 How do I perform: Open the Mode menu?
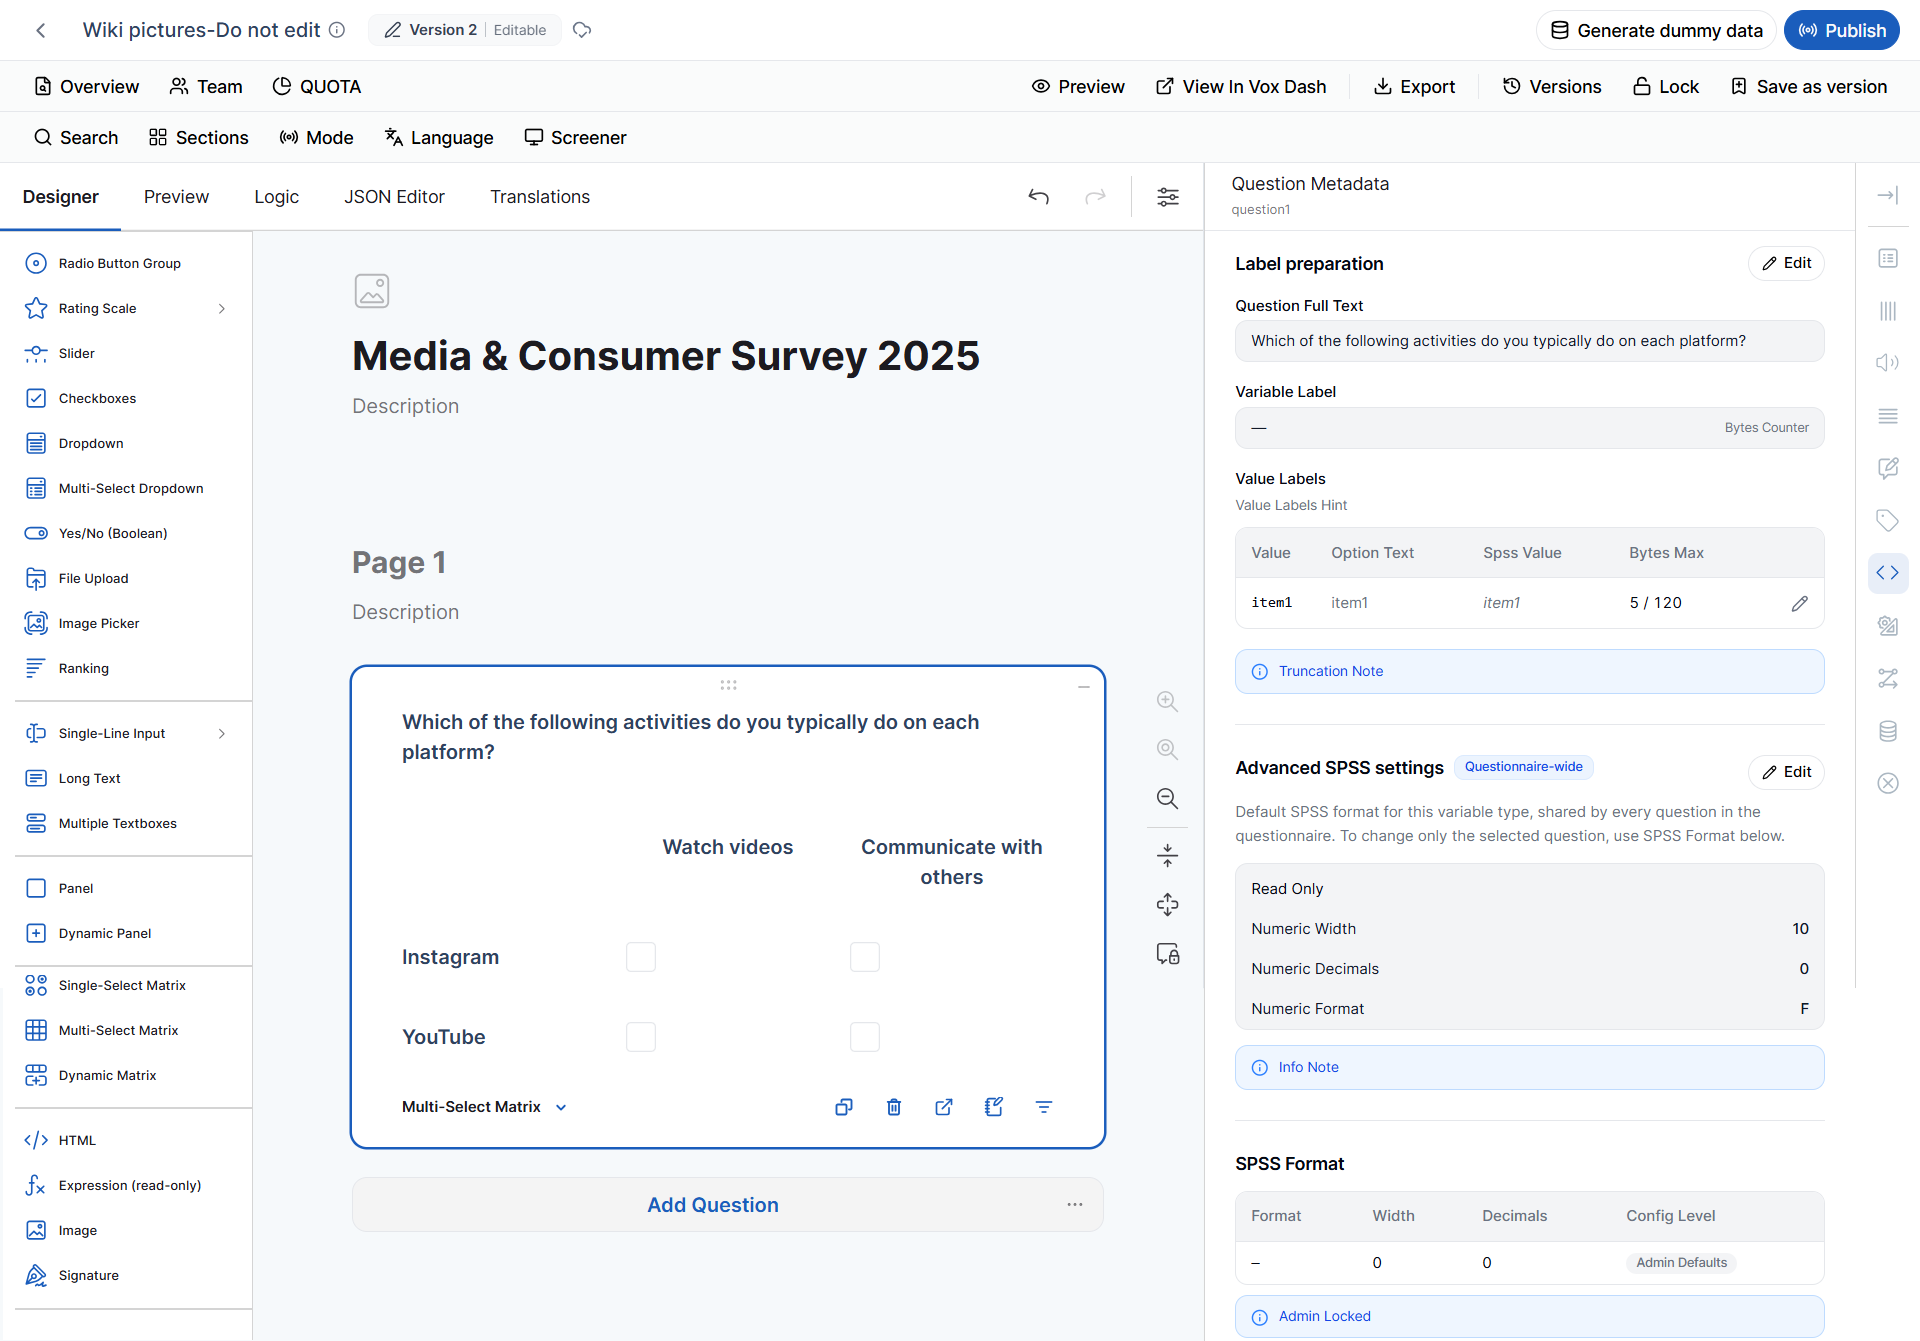tap(317, 137)
